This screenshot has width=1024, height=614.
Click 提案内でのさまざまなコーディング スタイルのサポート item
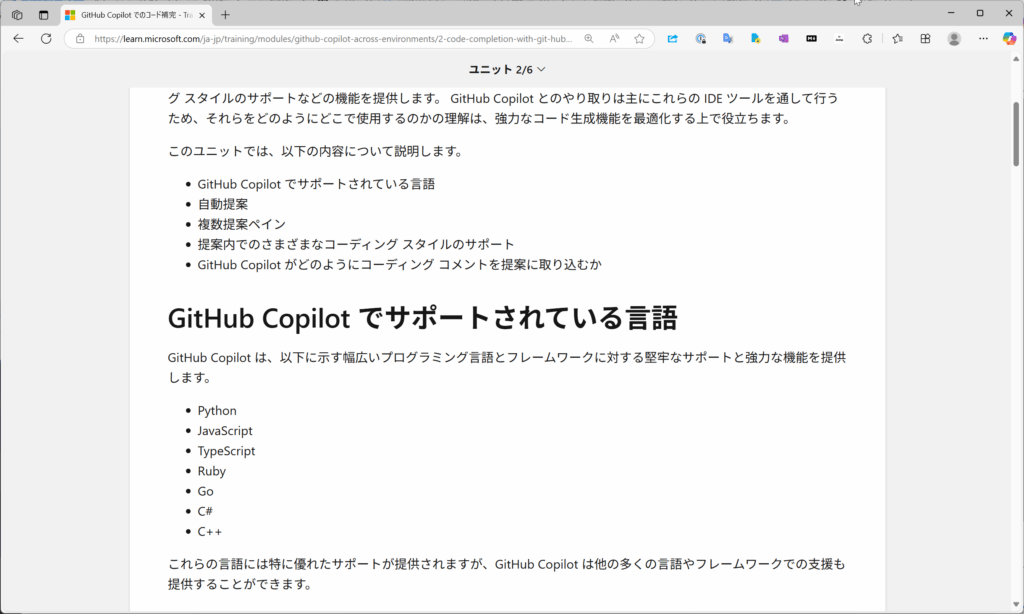[x=356, y=244]
